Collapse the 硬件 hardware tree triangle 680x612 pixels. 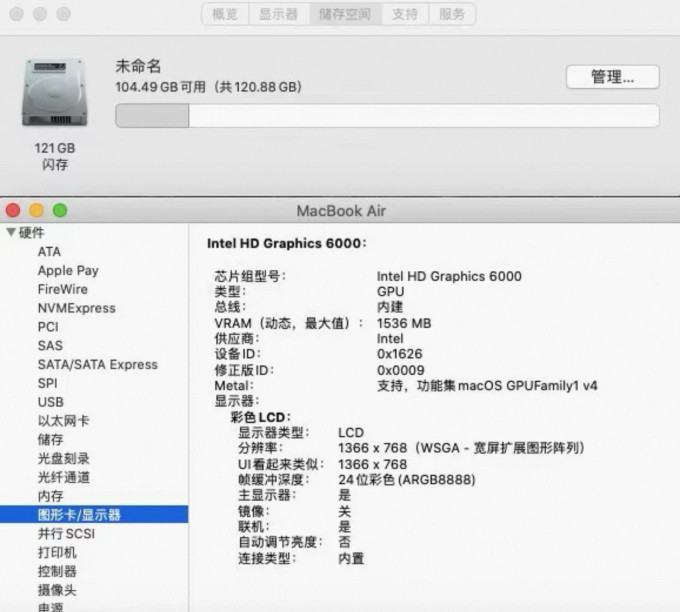(11, 232)
